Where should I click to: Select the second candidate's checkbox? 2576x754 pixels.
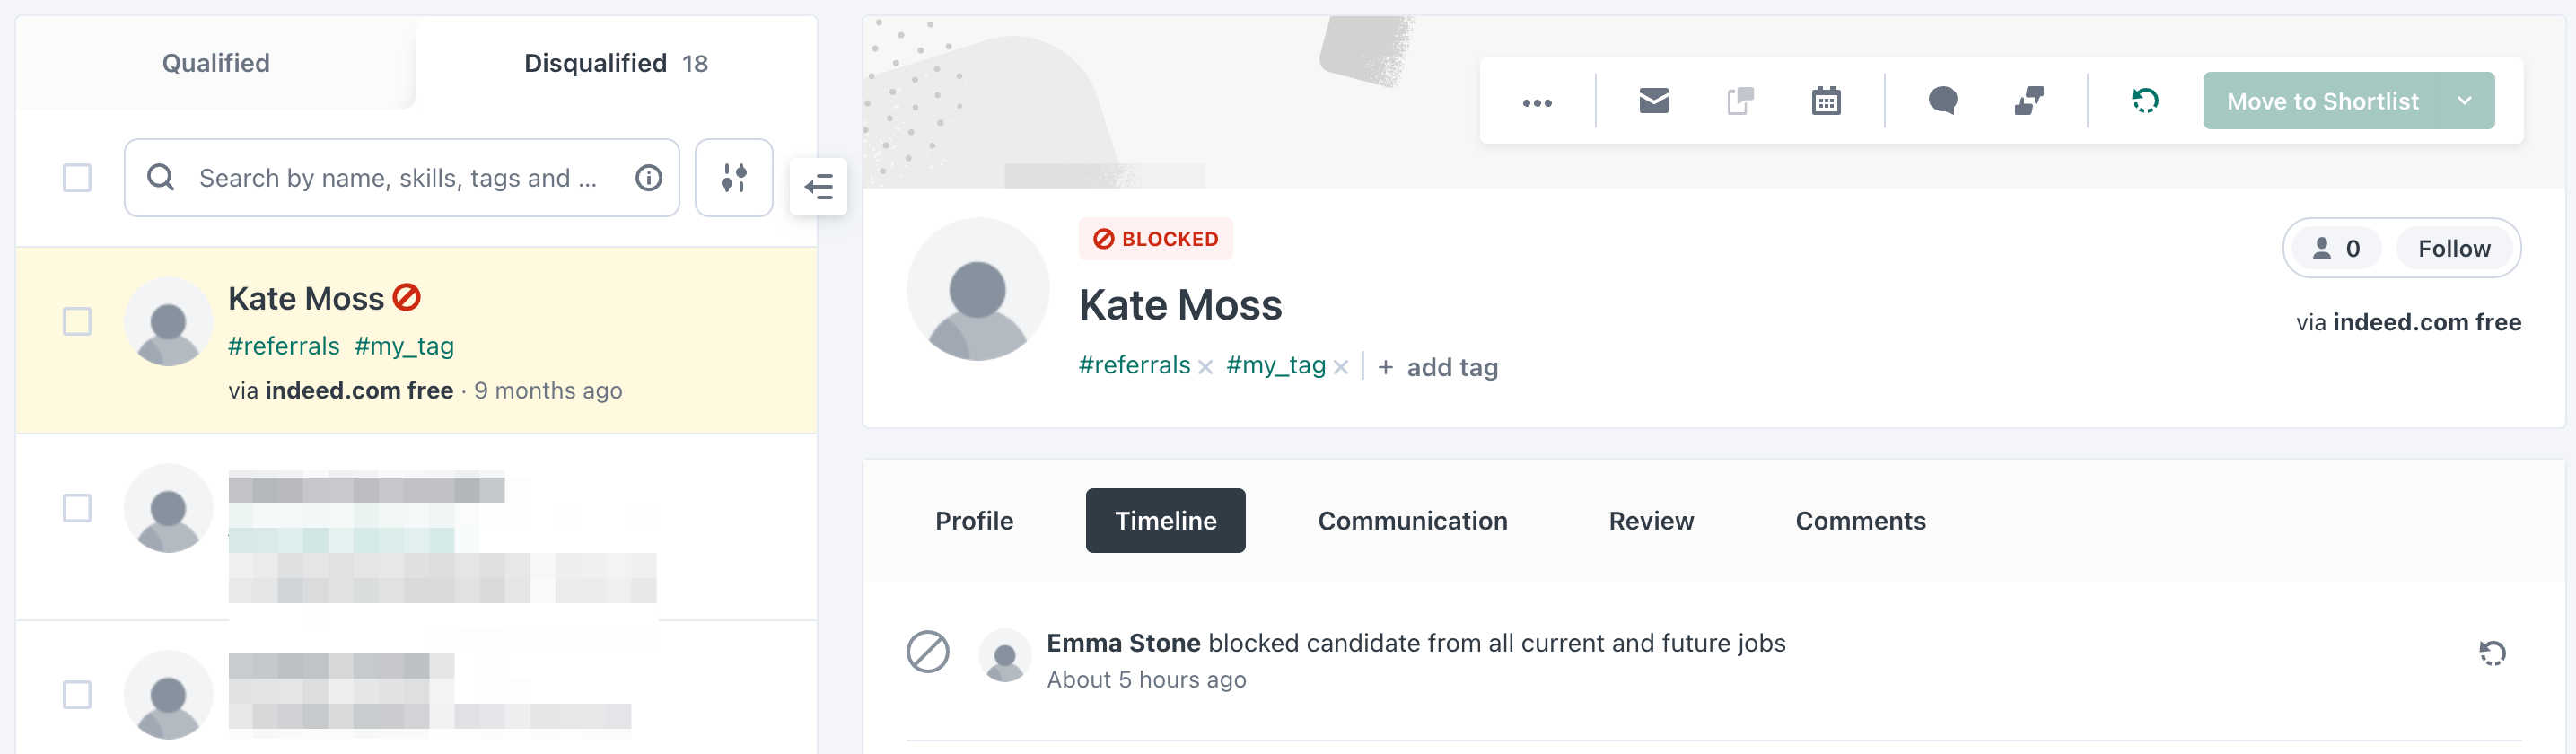coord(77,508)
